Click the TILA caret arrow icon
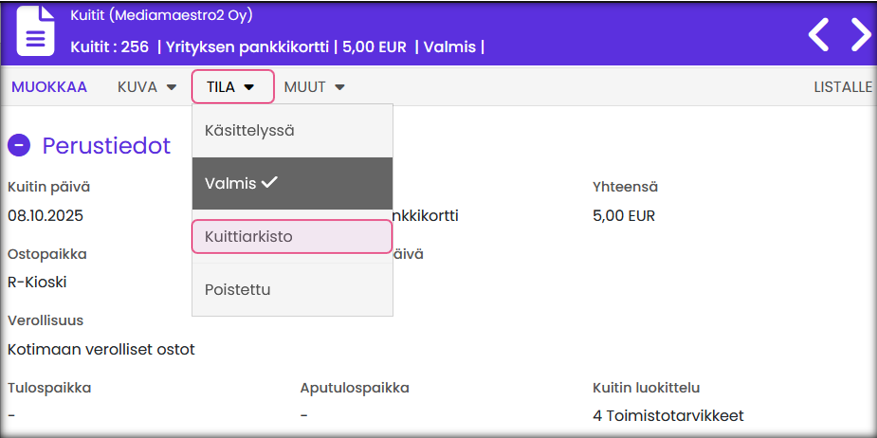The width and height of the screenshot is (877, 438). [x=249, y=88]
